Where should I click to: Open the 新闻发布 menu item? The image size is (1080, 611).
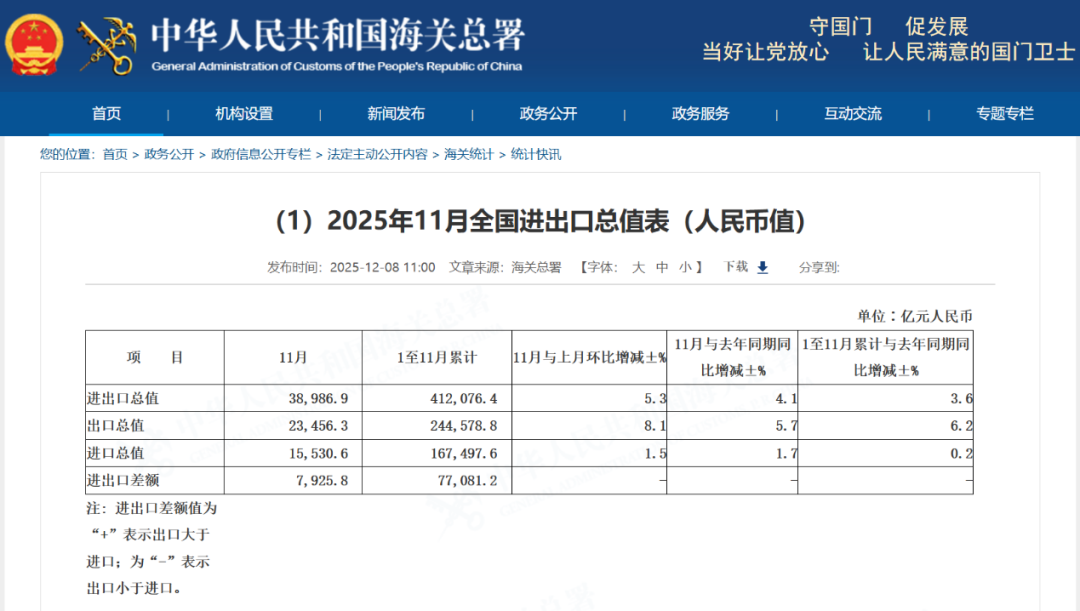[394, 114]
